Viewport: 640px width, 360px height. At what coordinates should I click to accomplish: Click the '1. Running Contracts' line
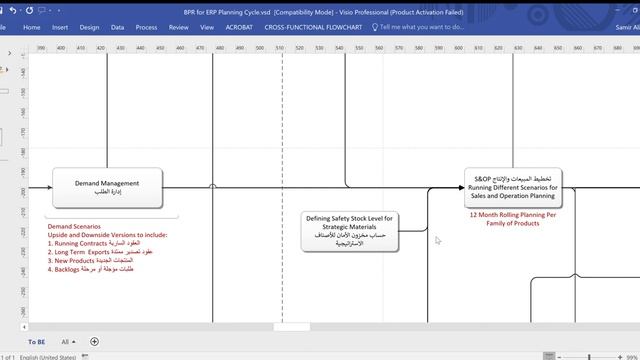pyautogui.click(x=94, y=243)
